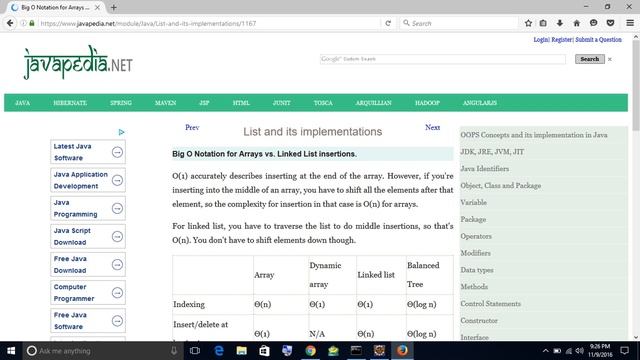Screen dimensions: 640x360
Task: Click the Submit a Question link
Action: coord(598,40)
